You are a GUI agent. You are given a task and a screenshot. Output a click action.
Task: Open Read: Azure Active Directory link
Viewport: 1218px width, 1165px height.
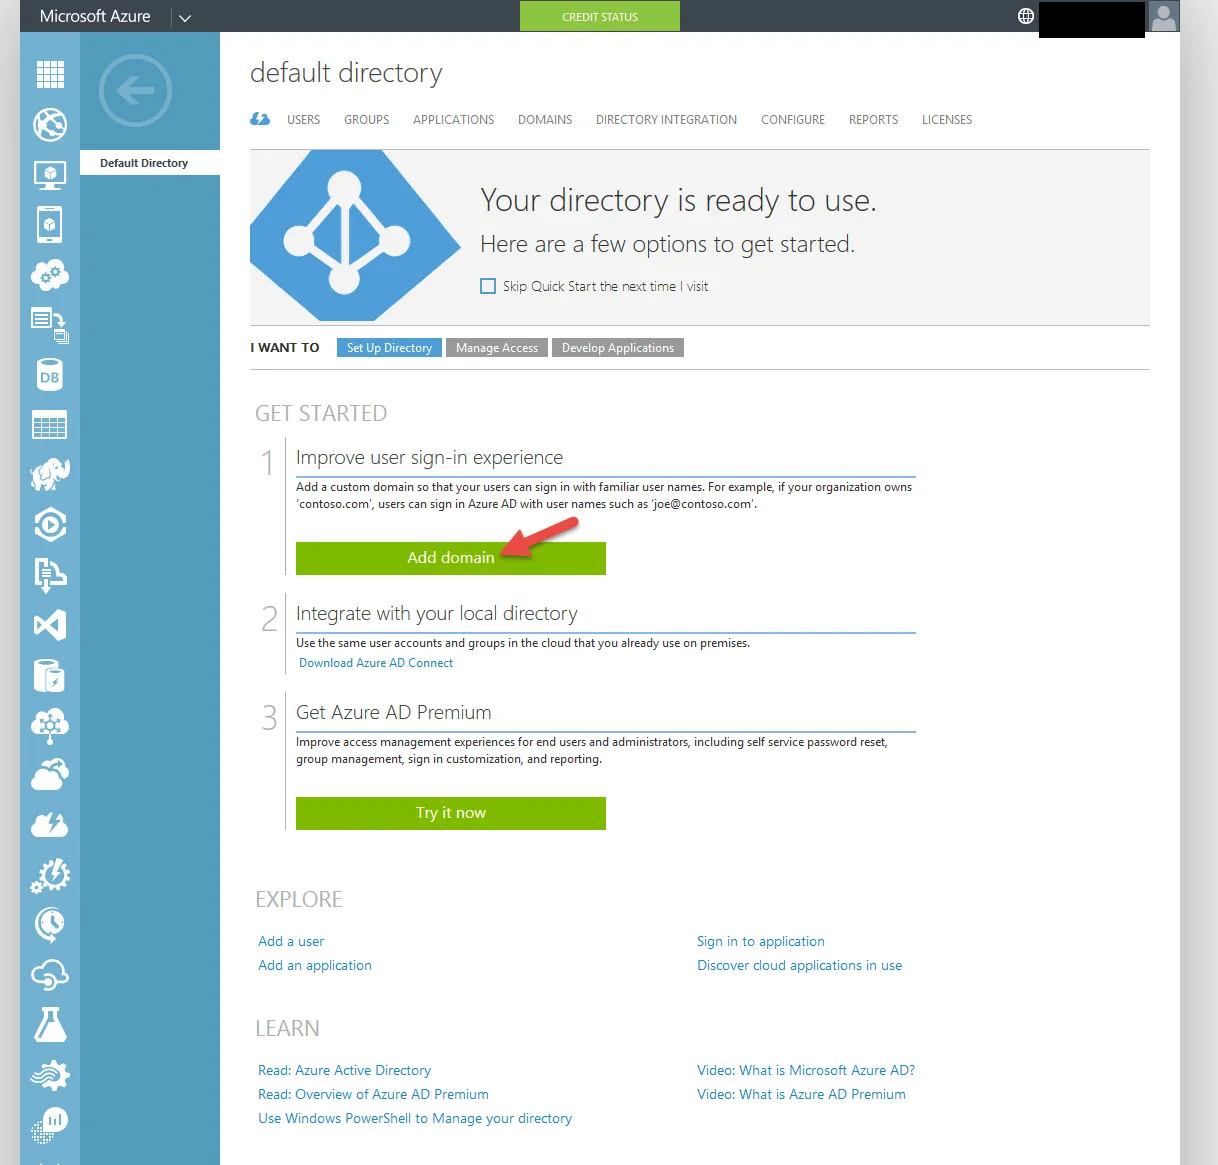point(344,1070)
